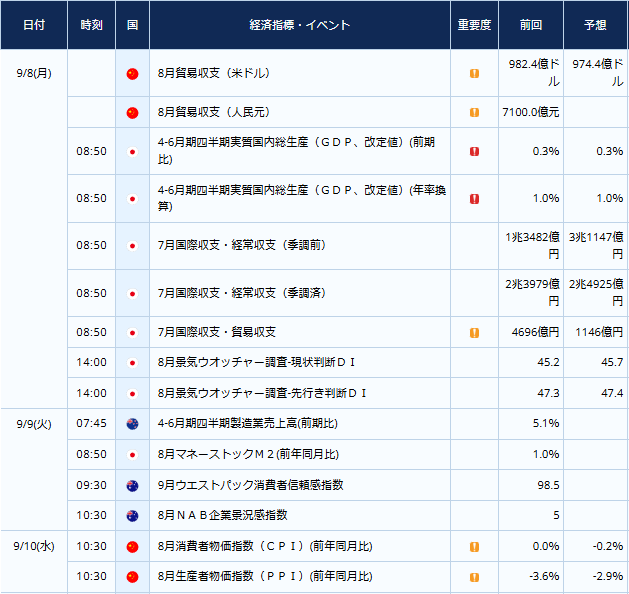
Task: Click China flag for 消費者物価指数（ＣＰＩ）
Action: pyautogui.click(x=132, y=547)
